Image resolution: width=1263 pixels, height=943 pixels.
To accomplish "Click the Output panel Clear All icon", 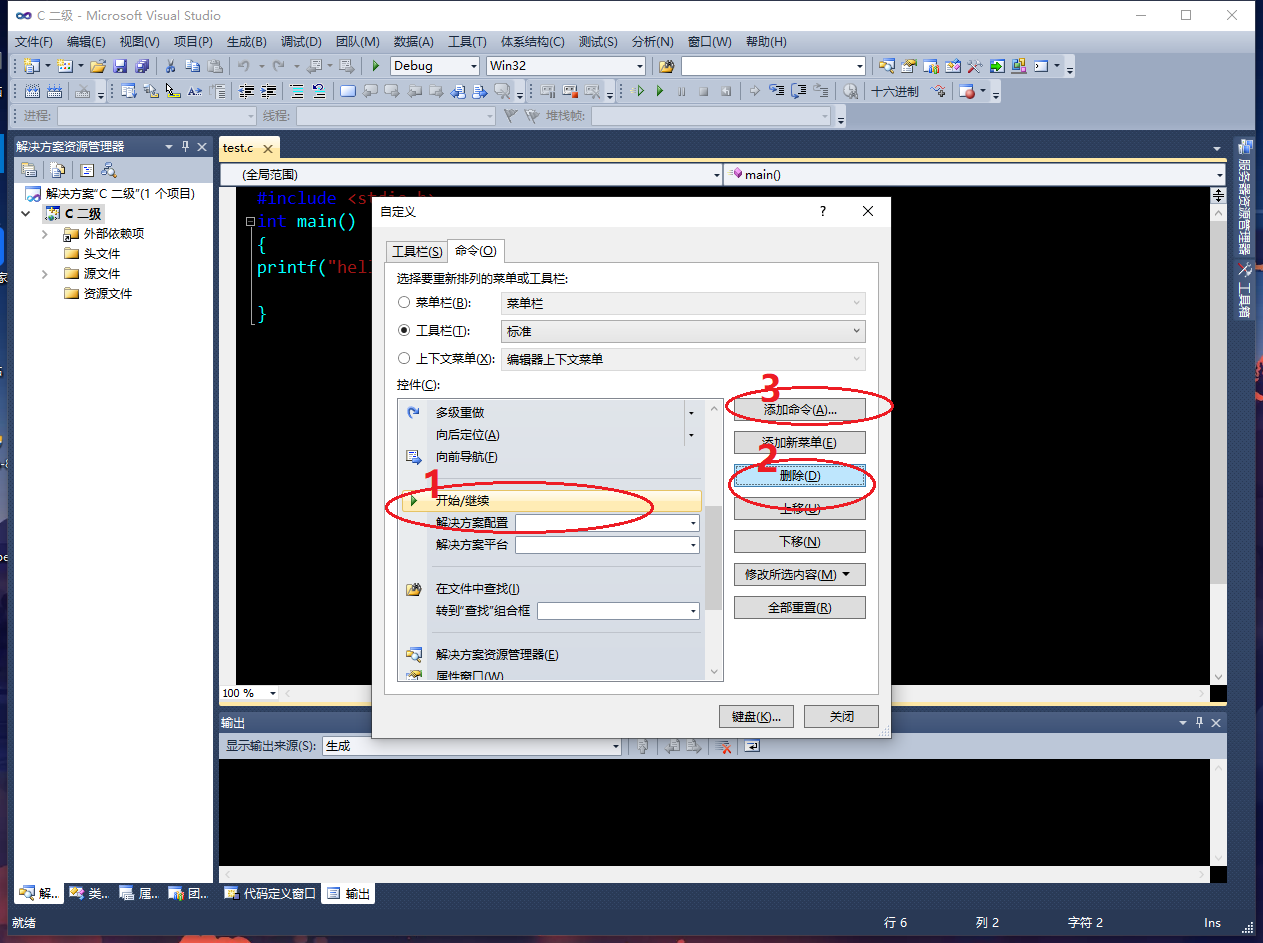I will click(724, 746).
